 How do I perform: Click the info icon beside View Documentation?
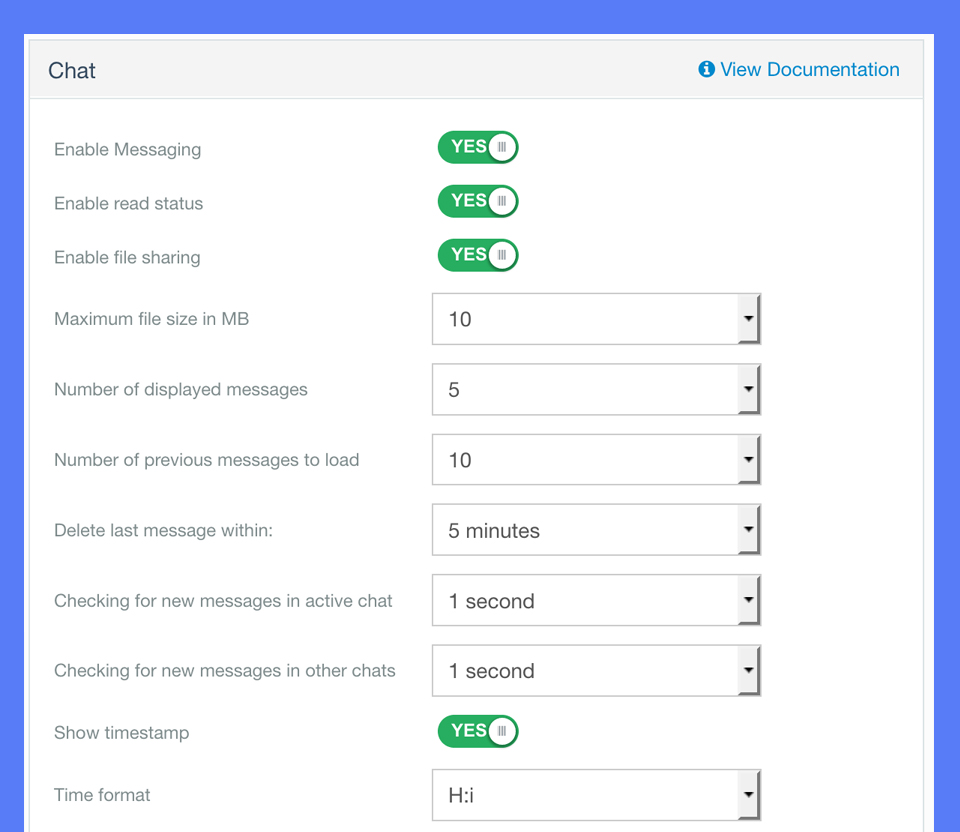(707, 69)
